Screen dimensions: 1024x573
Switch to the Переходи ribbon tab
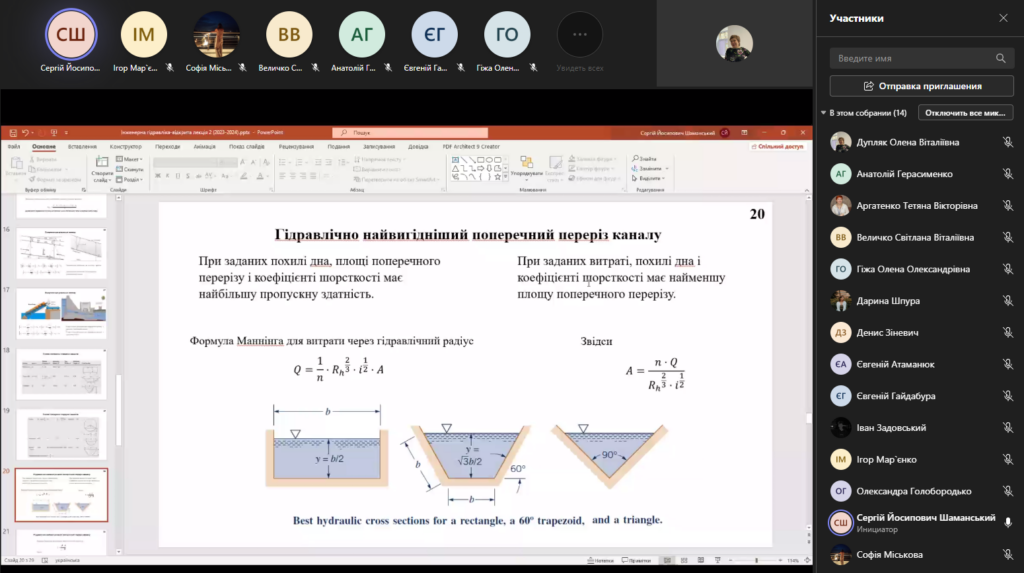point(167,146)
